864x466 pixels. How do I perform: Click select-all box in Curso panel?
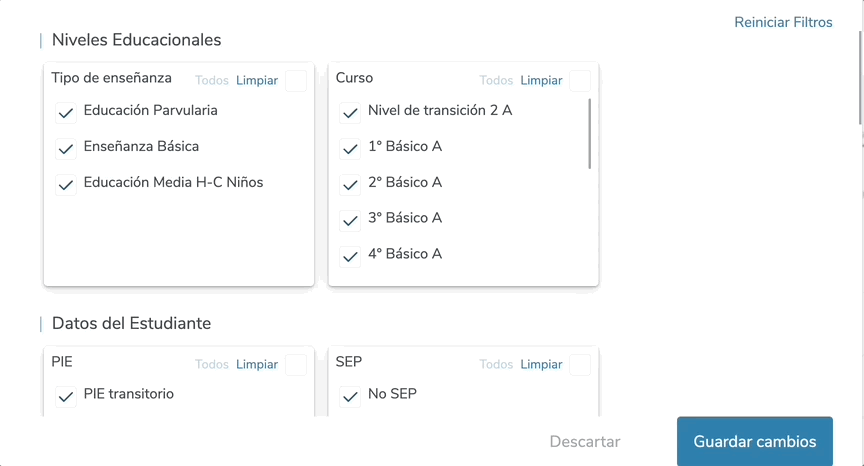coord(580,81)
